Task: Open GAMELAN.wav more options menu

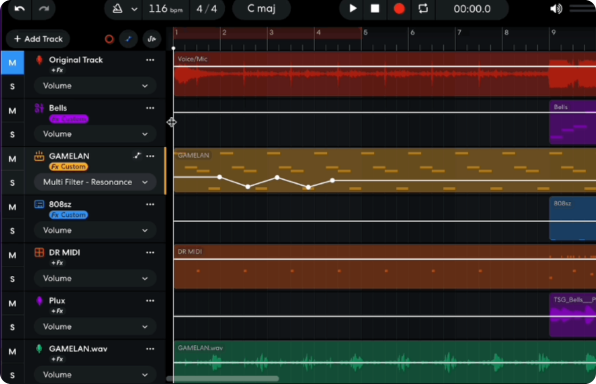Action: 150,349
